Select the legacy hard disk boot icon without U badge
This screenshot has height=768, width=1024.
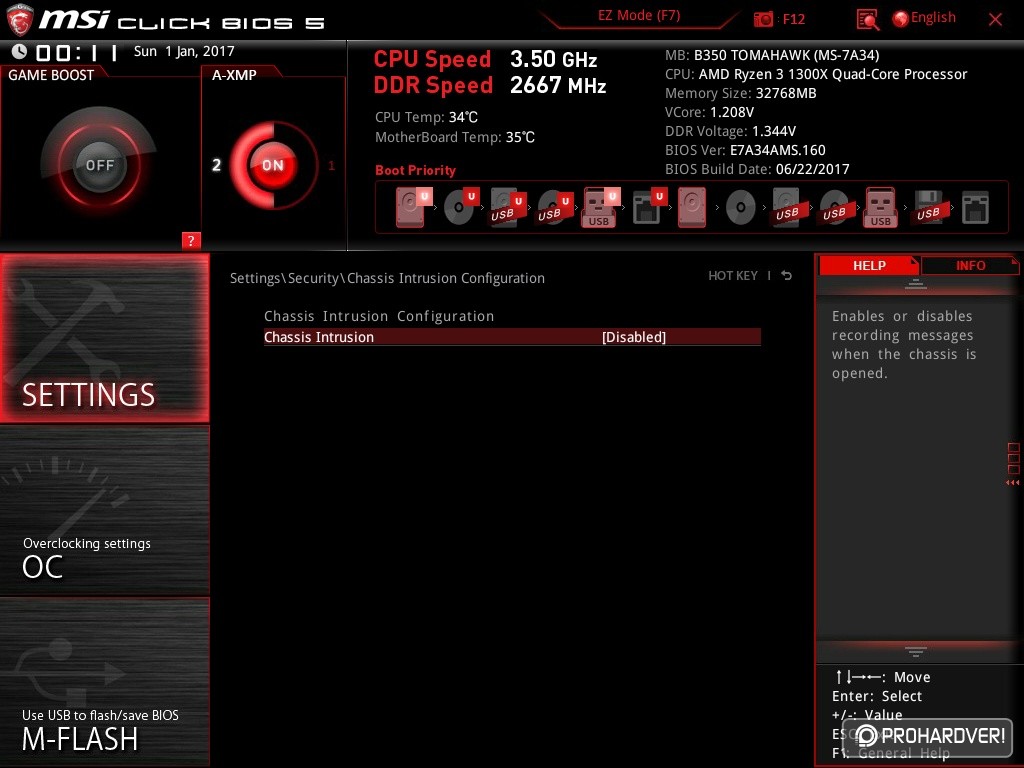tap(692, 208)
